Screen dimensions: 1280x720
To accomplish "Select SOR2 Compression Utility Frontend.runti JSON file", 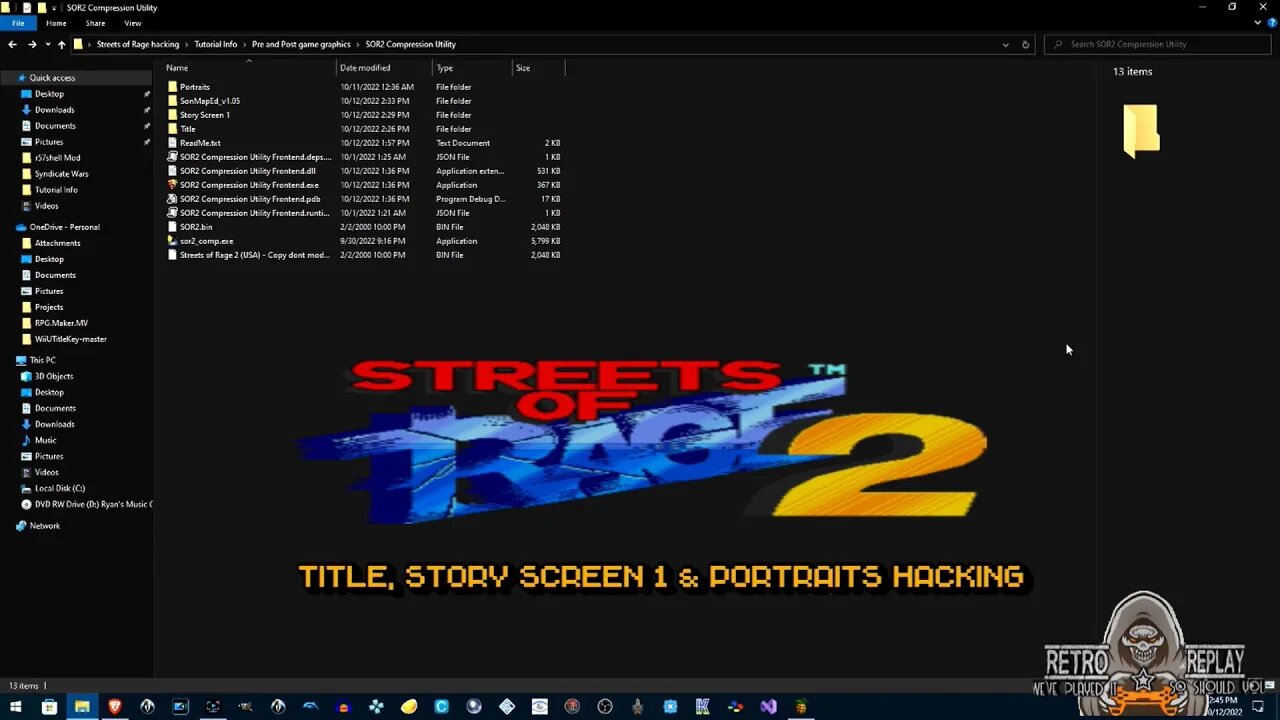I will [x=254, y=213].
